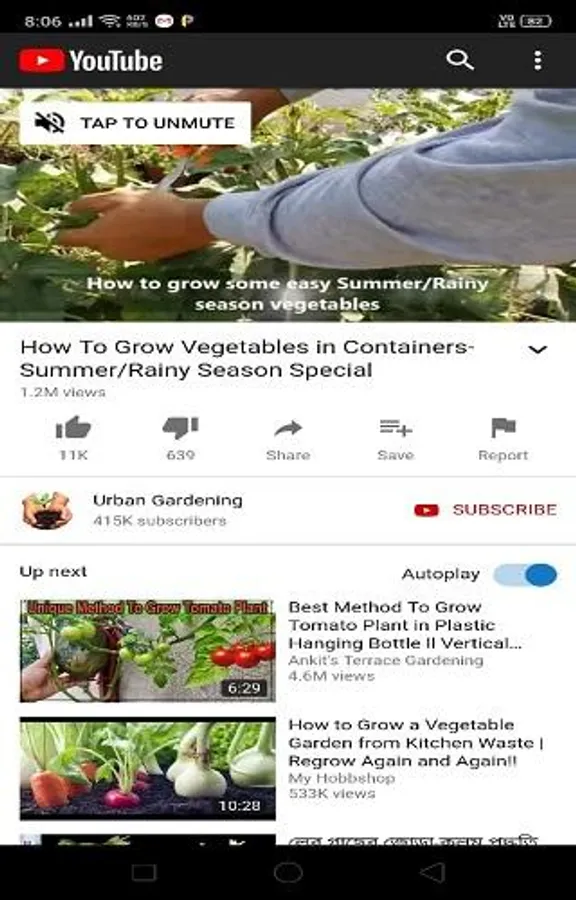Open Urban Gardening channel avatar
The width and height of the screenshot is (576, 900).
[47, 510]
